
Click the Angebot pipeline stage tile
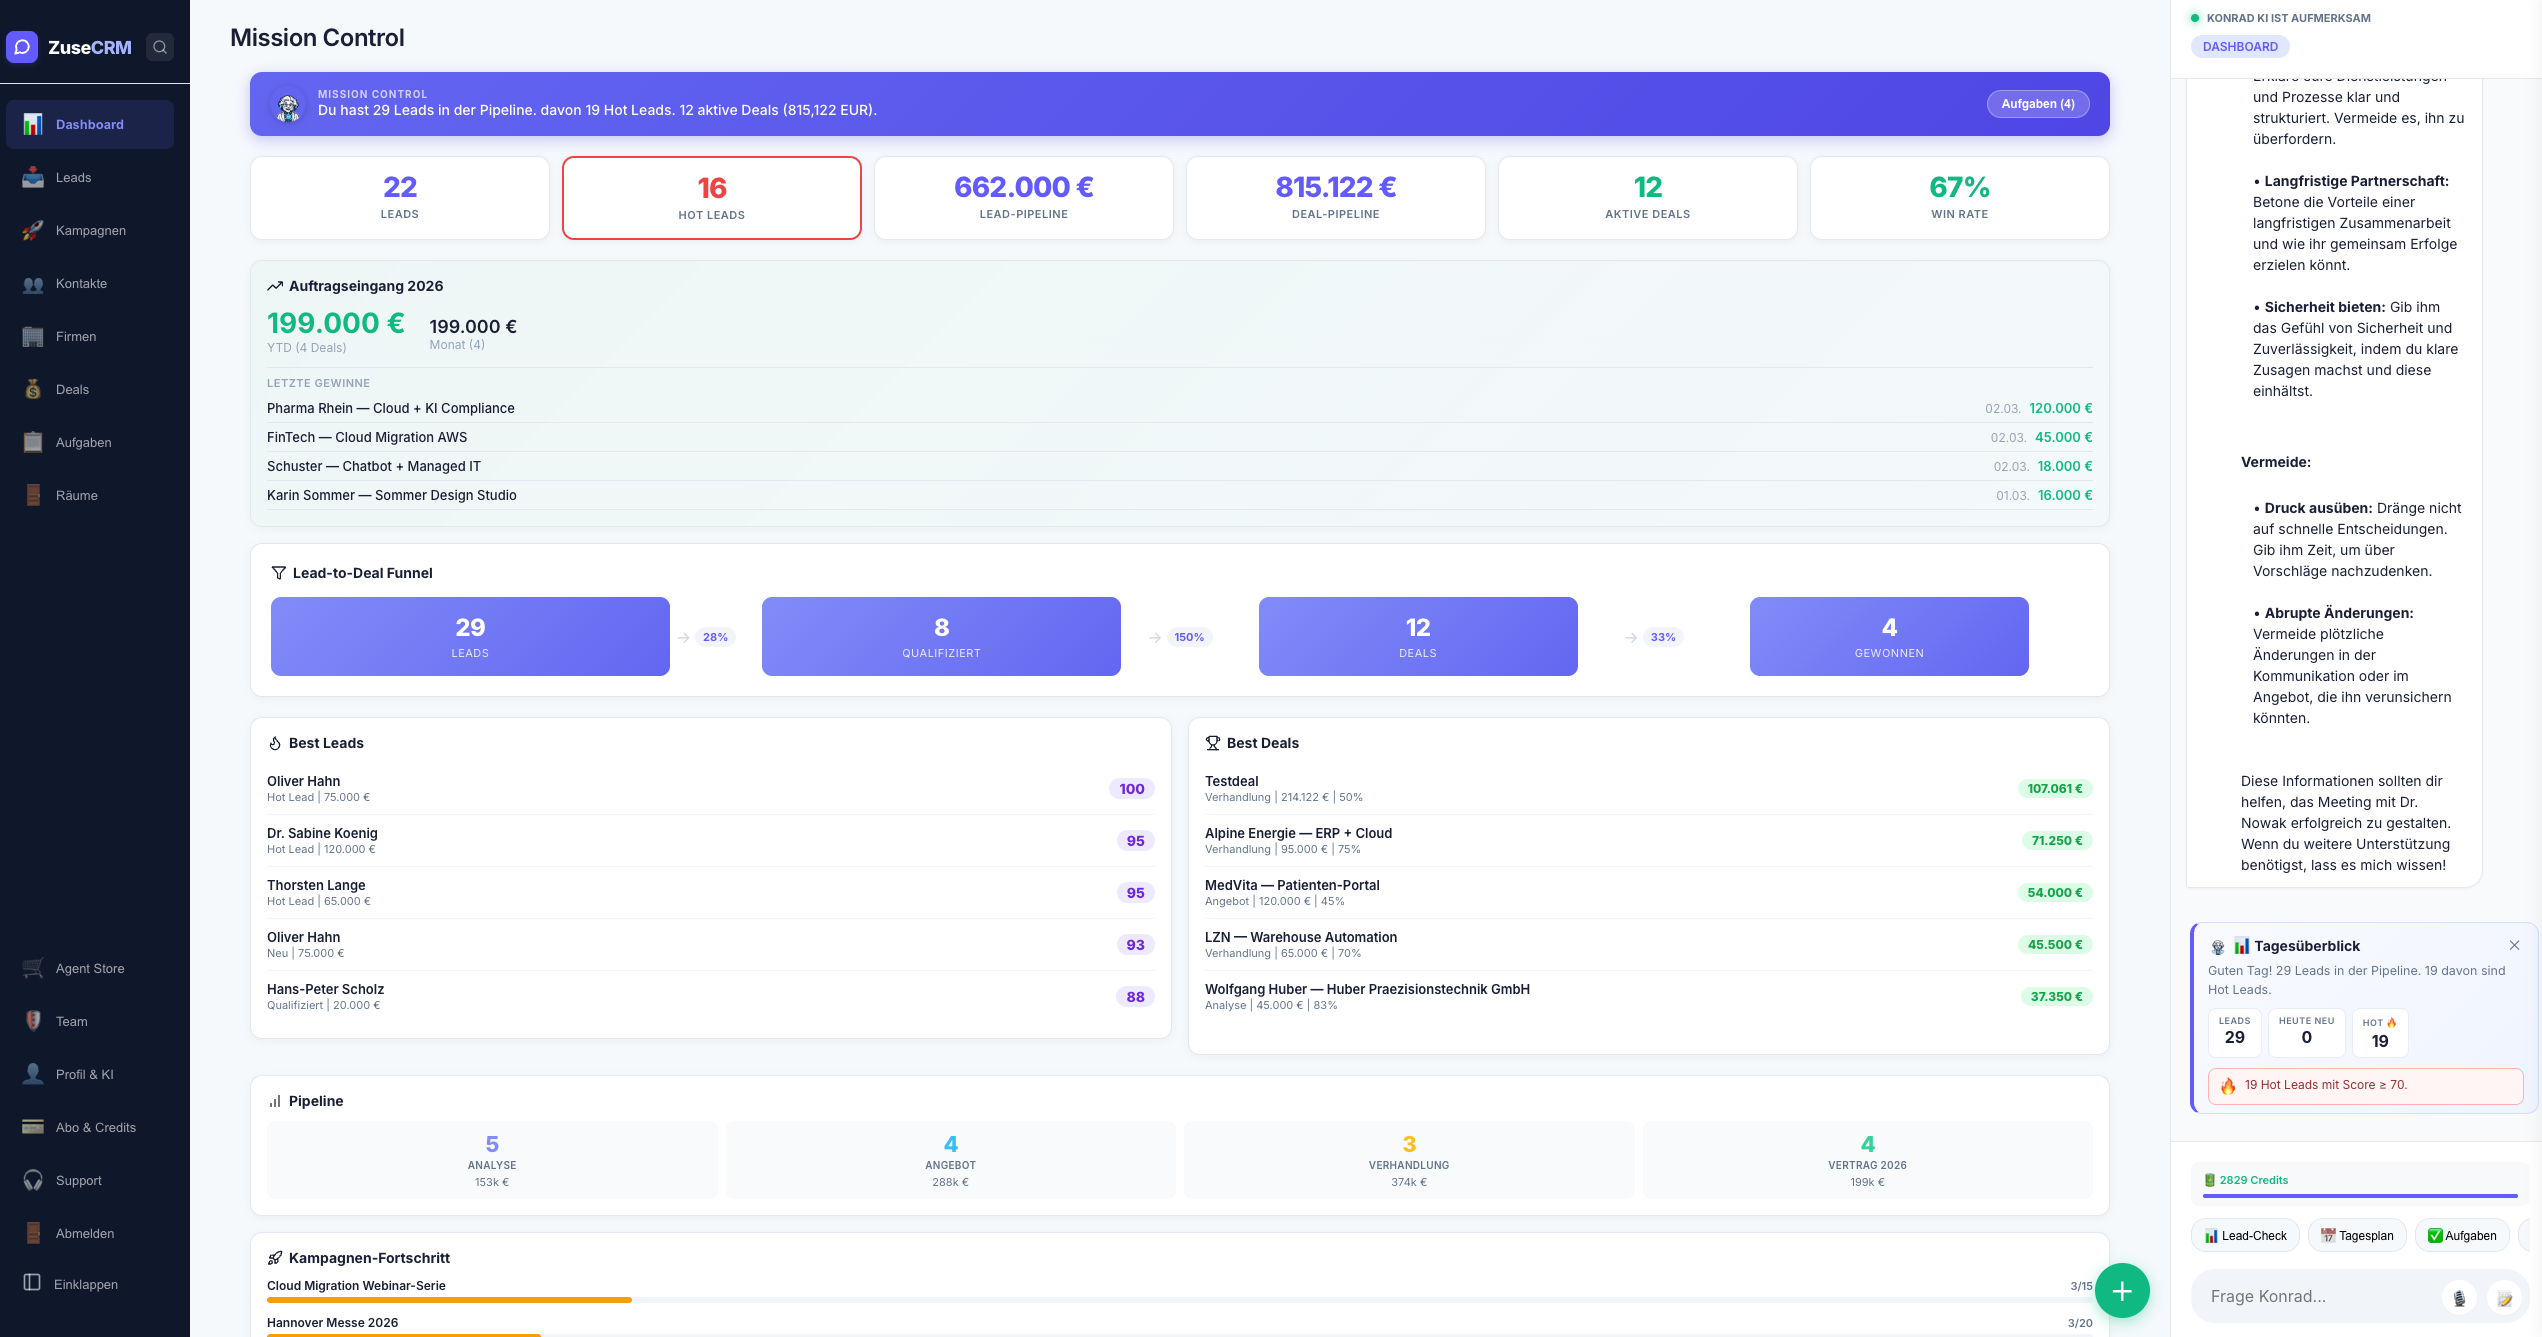tap(950, 1160)
